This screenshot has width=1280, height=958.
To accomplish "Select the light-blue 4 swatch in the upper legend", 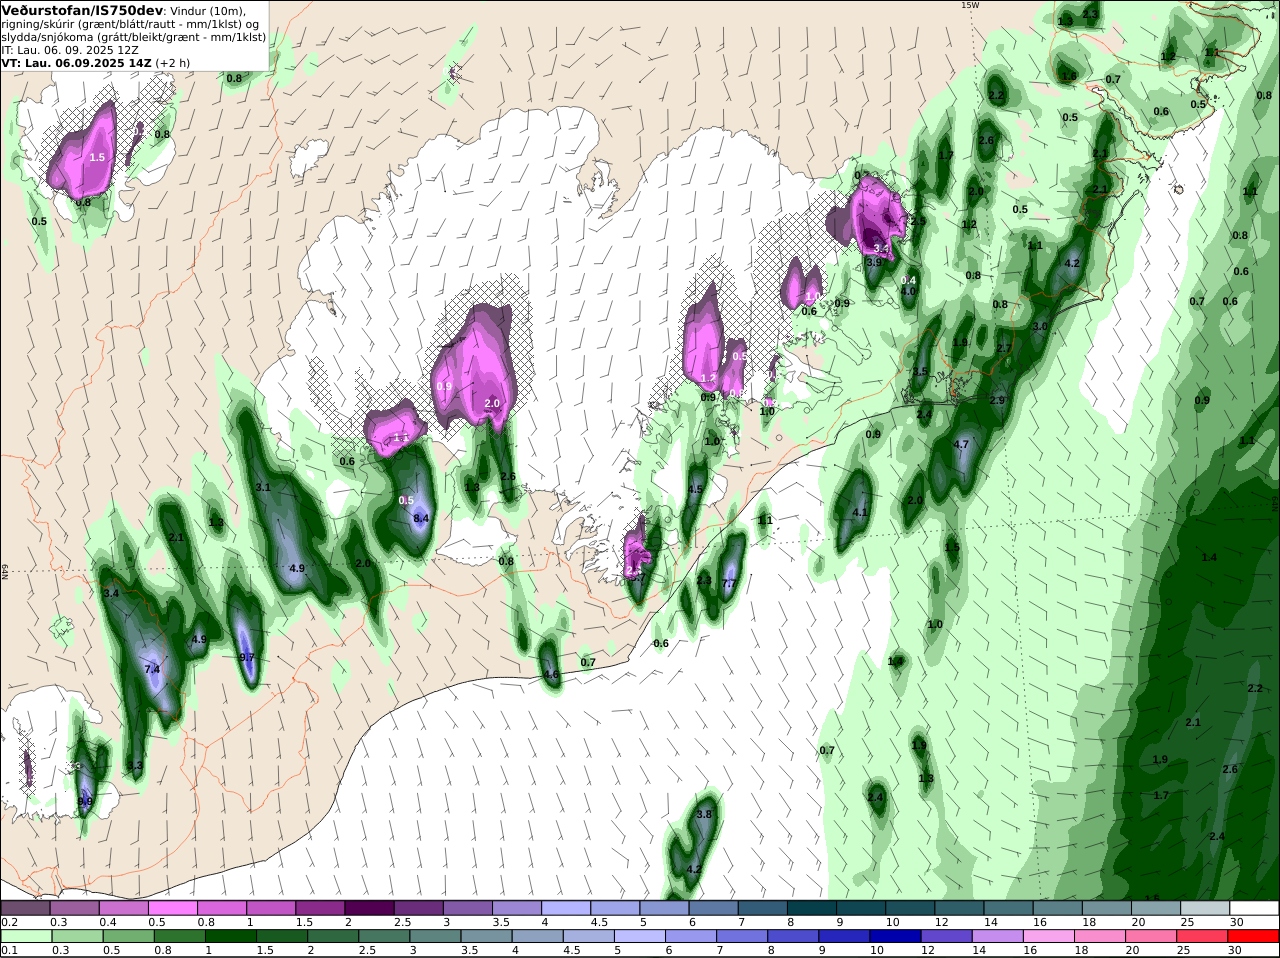I will point(566,908).
